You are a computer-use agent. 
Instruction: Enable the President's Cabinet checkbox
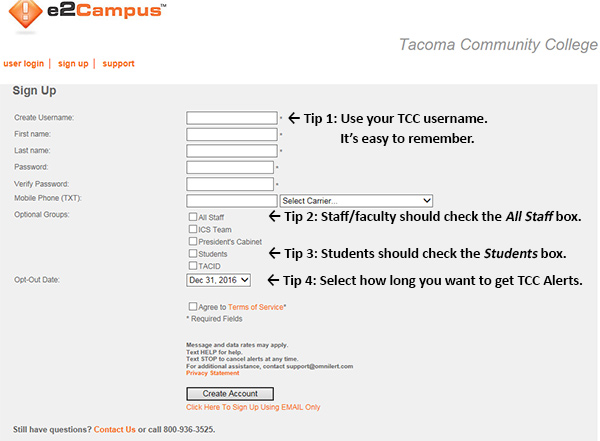tap(193, 241)
